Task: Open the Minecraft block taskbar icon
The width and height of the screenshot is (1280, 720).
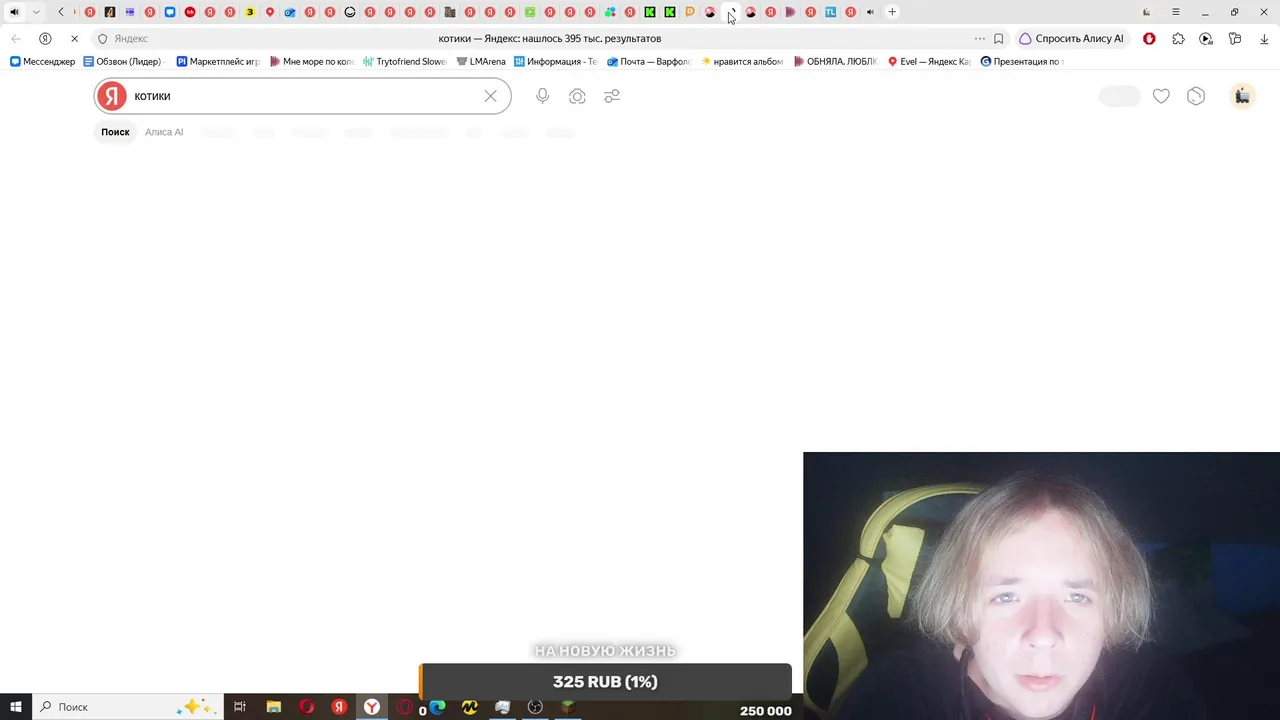Action: pyautogui.click(x=567, y=707)
